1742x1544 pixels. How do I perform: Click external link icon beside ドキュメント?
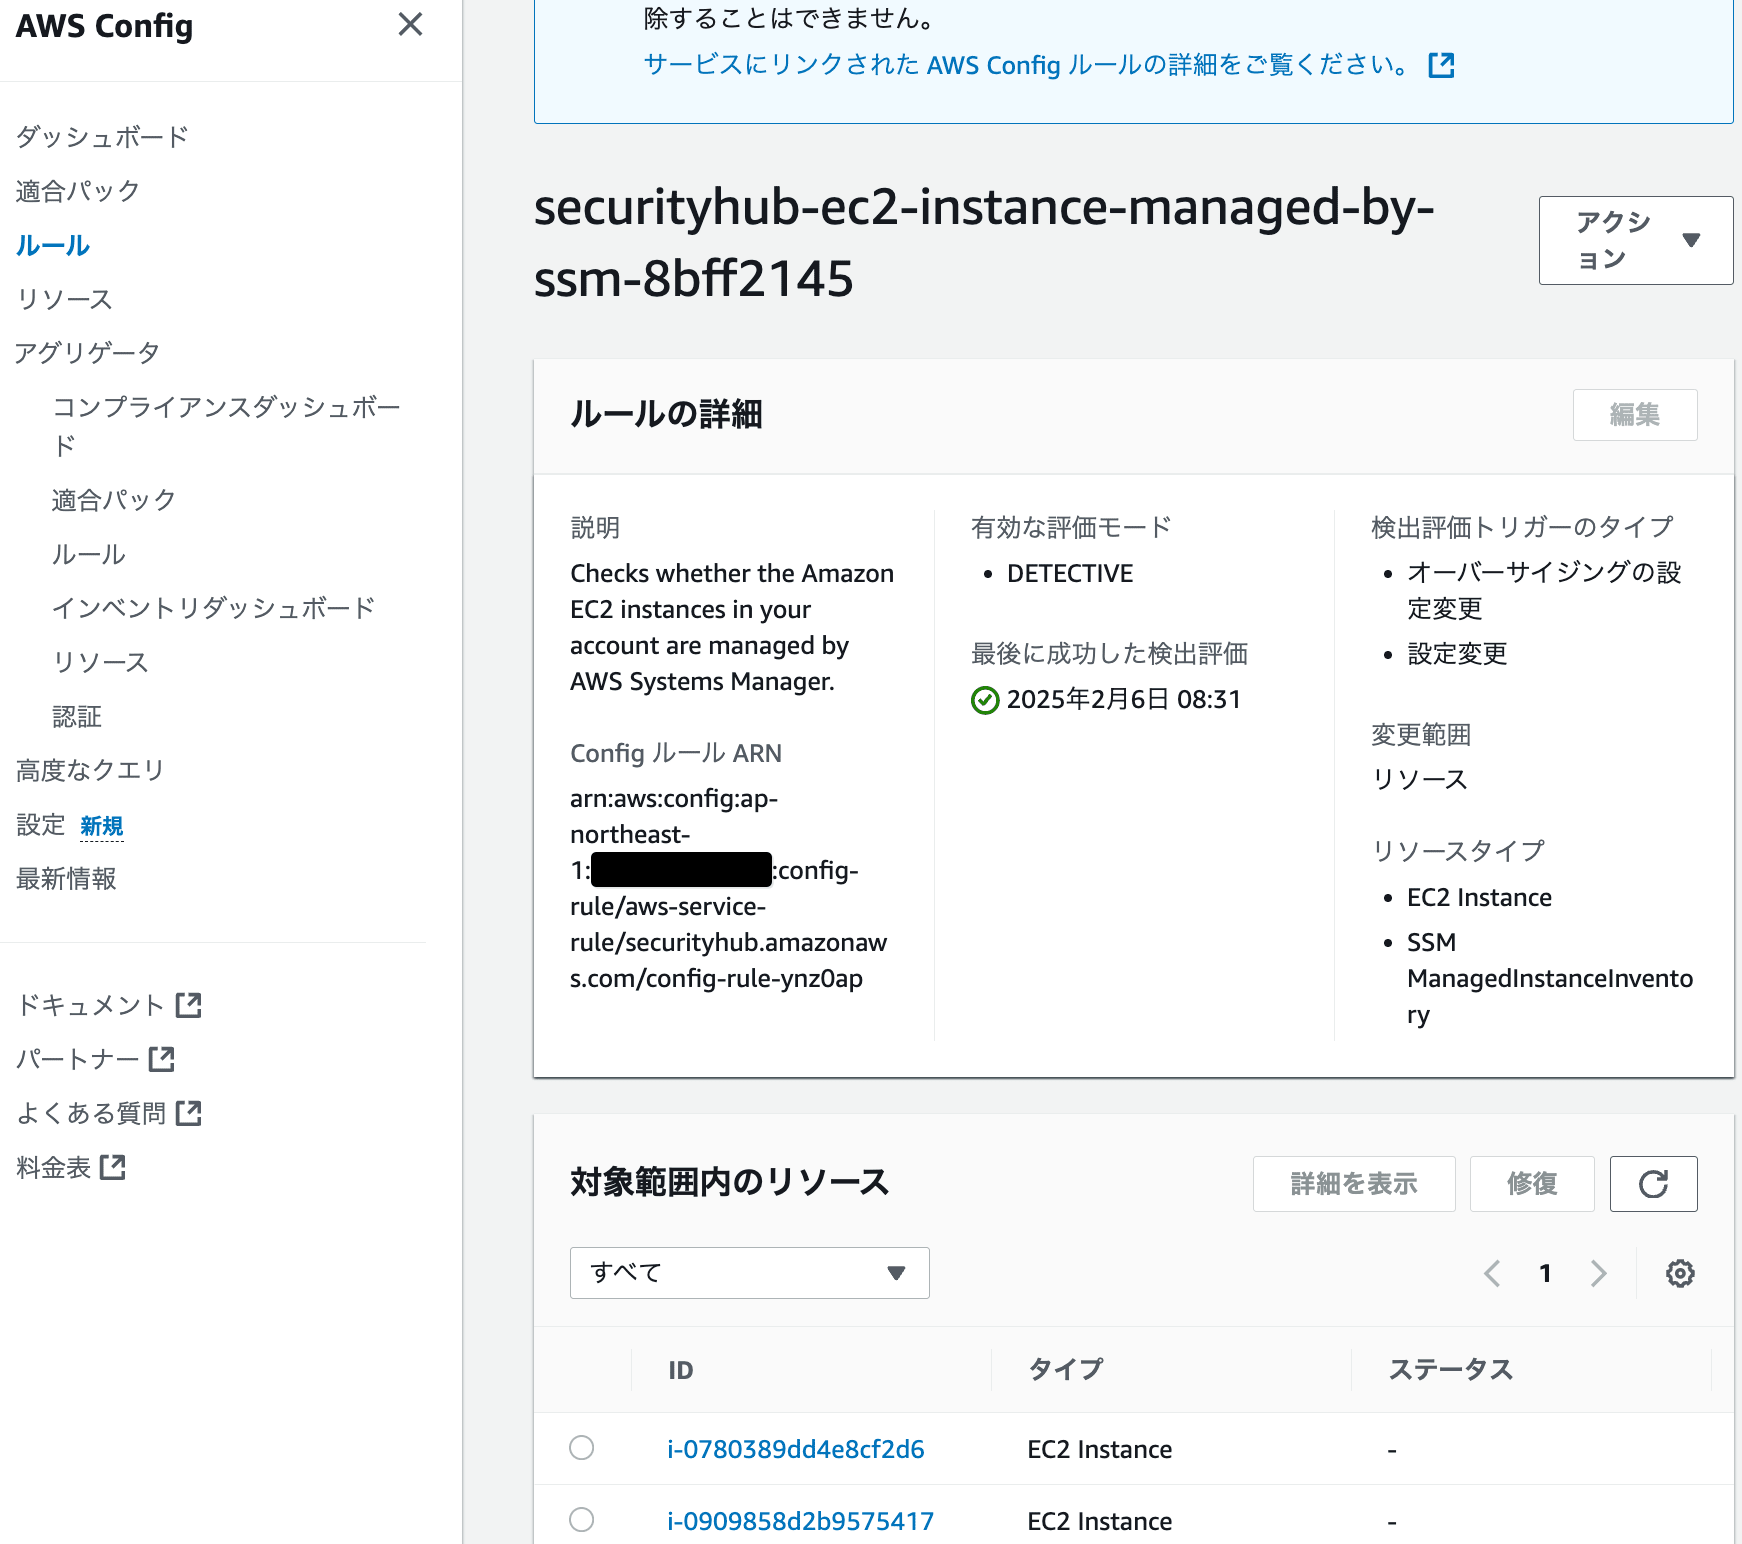[x=188, y=1005]
